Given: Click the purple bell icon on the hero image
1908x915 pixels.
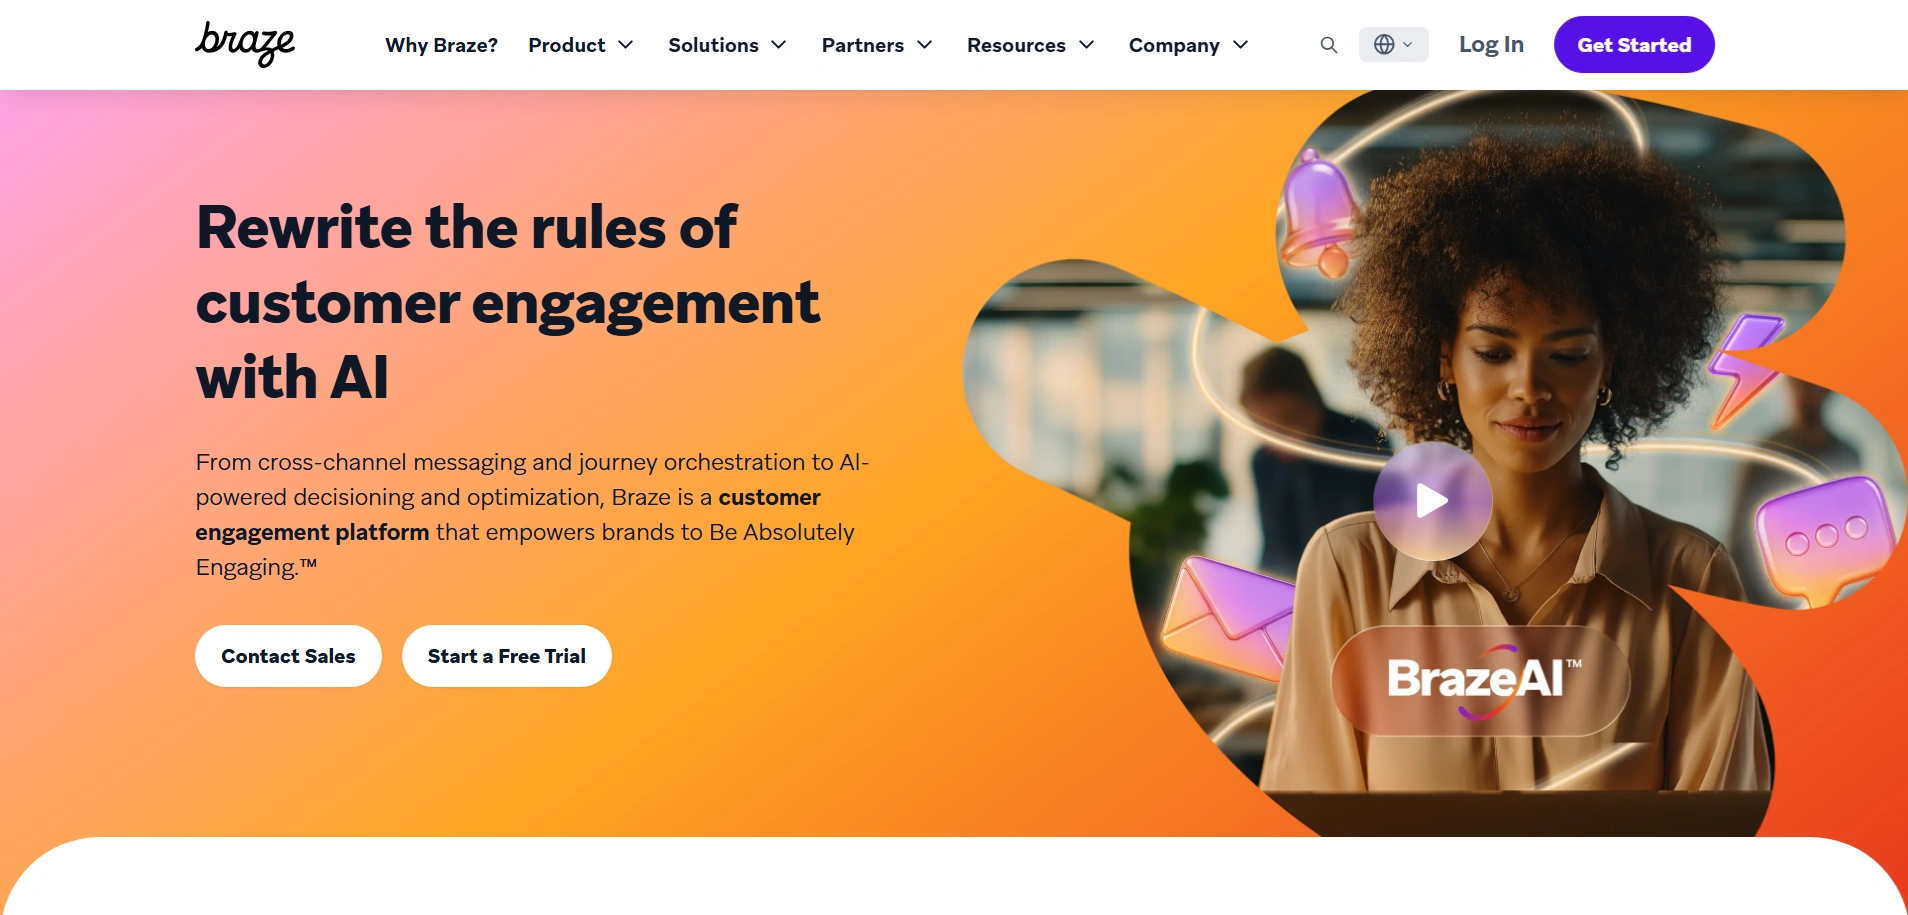Looking at the screenshot, I should tap(1319, 215).
